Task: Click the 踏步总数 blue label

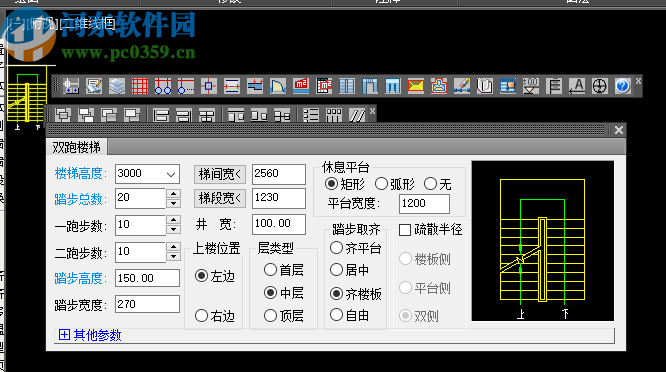Action: click(81, 199)
